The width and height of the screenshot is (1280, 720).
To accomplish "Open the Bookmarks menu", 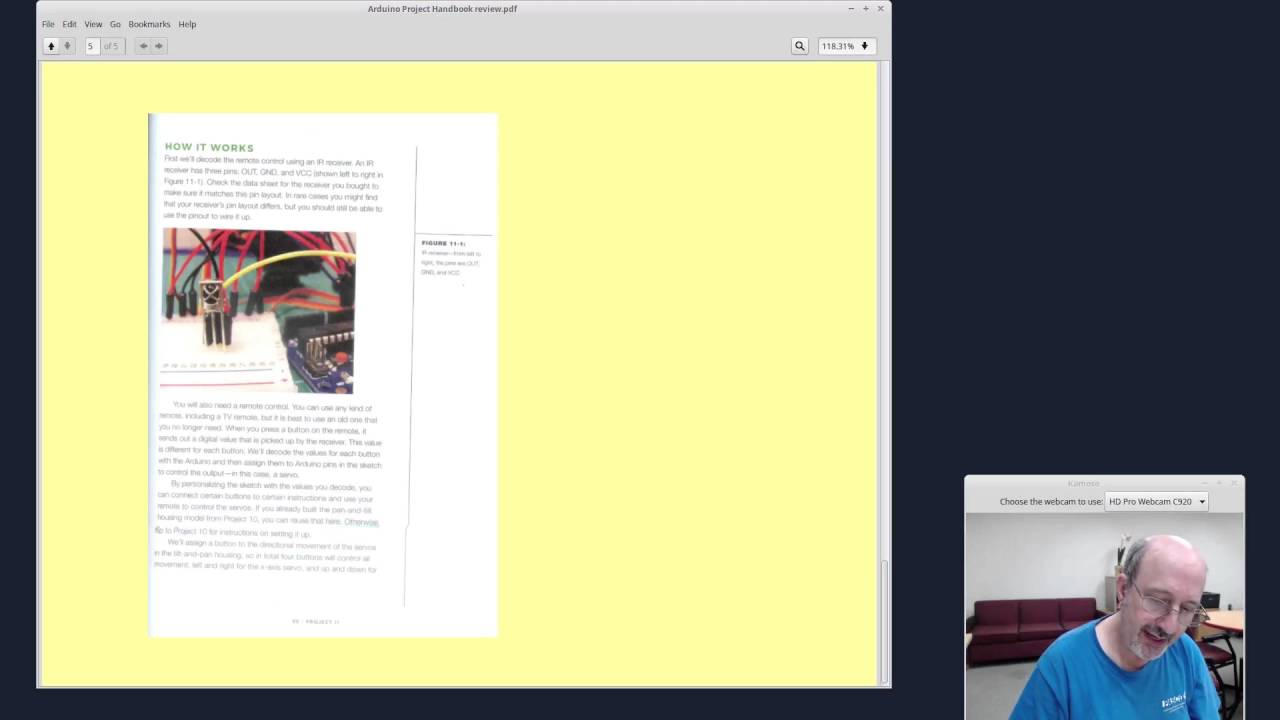I will click(149, 24).
